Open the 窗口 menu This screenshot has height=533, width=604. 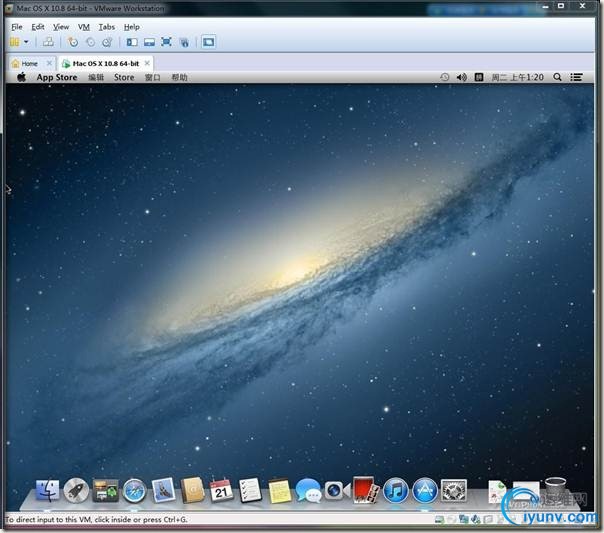click(153, 77)
